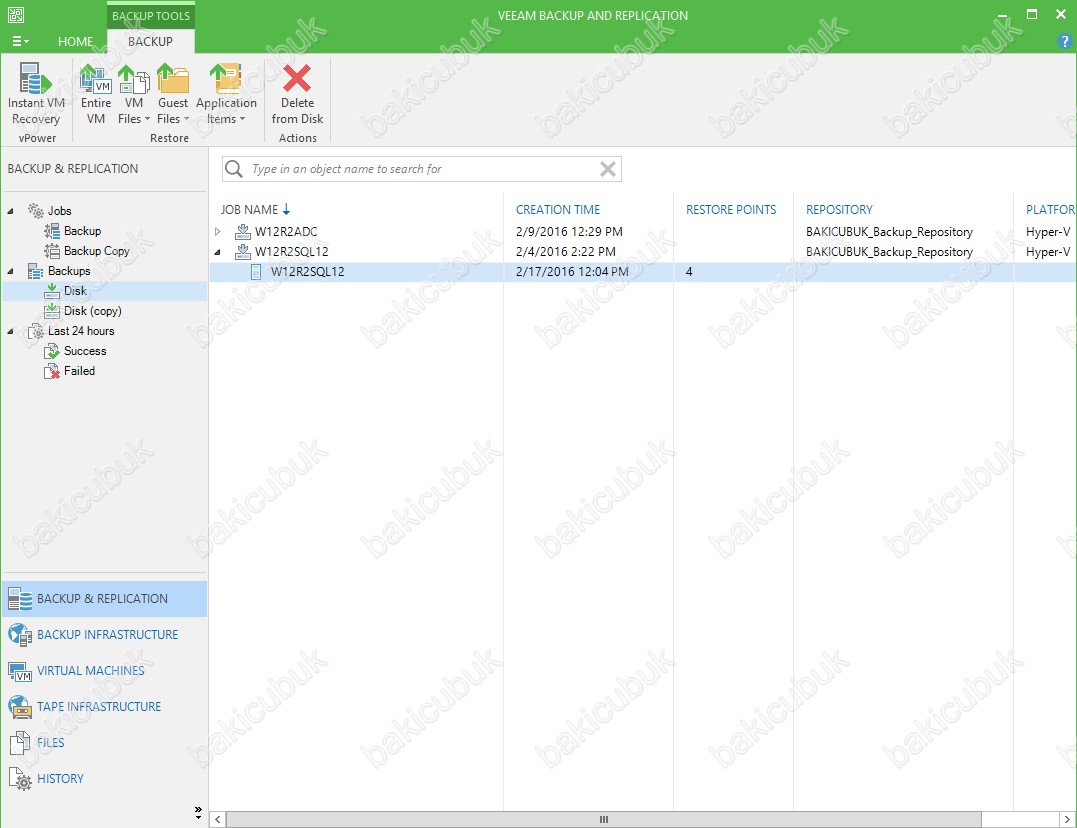Viewport: 1077px width, 828px height.
Task: Switch to the BACKUP ribbon tab
Action: (x=150, y=41)
